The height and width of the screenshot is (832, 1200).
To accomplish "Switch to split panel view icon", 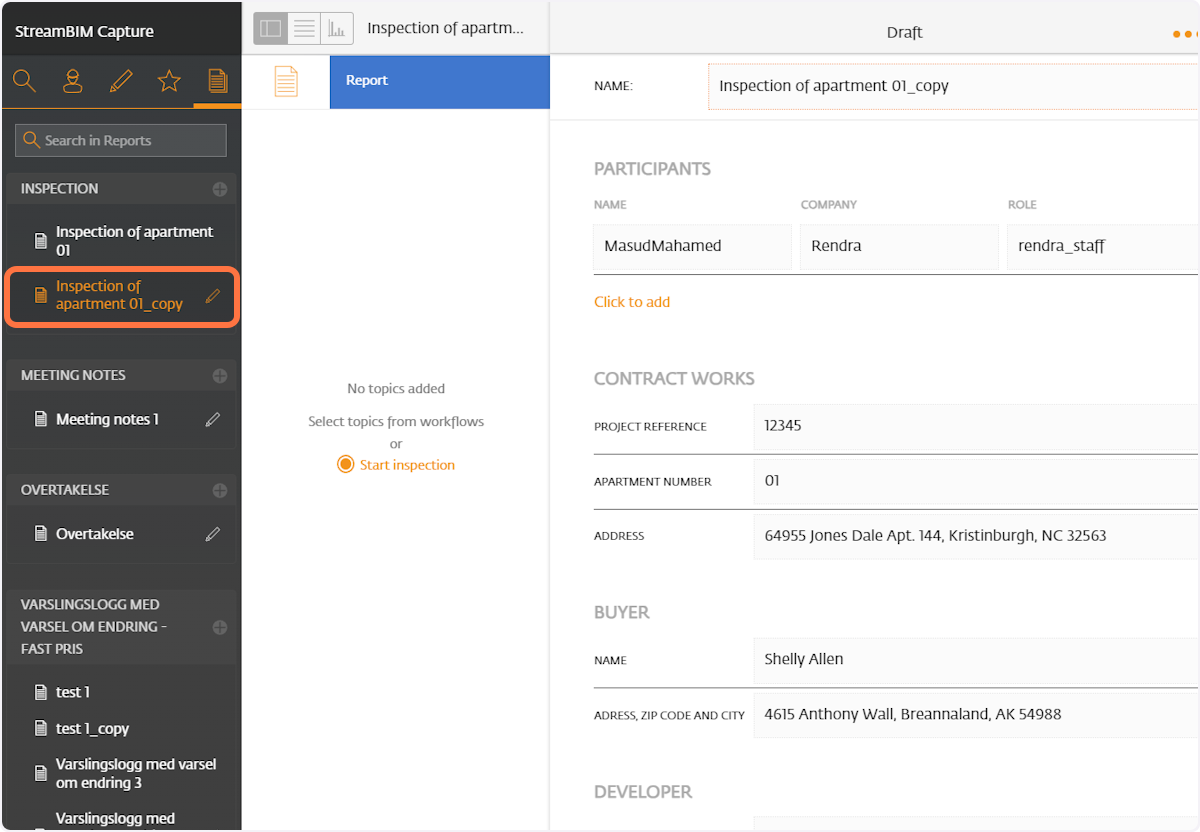I will coord(271,29).
